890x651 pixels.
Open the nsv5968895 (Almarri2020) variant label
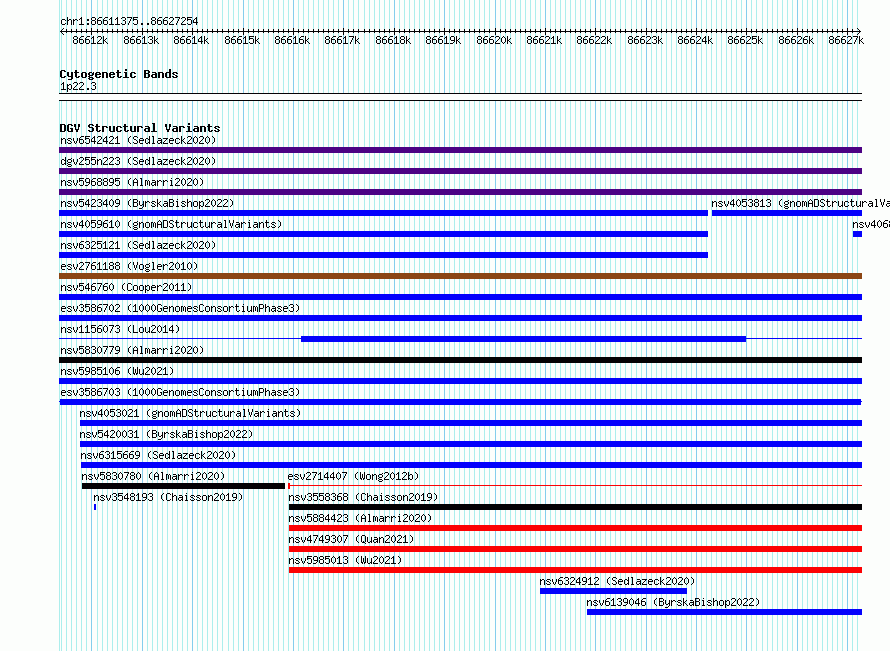[x=132, y=182]
